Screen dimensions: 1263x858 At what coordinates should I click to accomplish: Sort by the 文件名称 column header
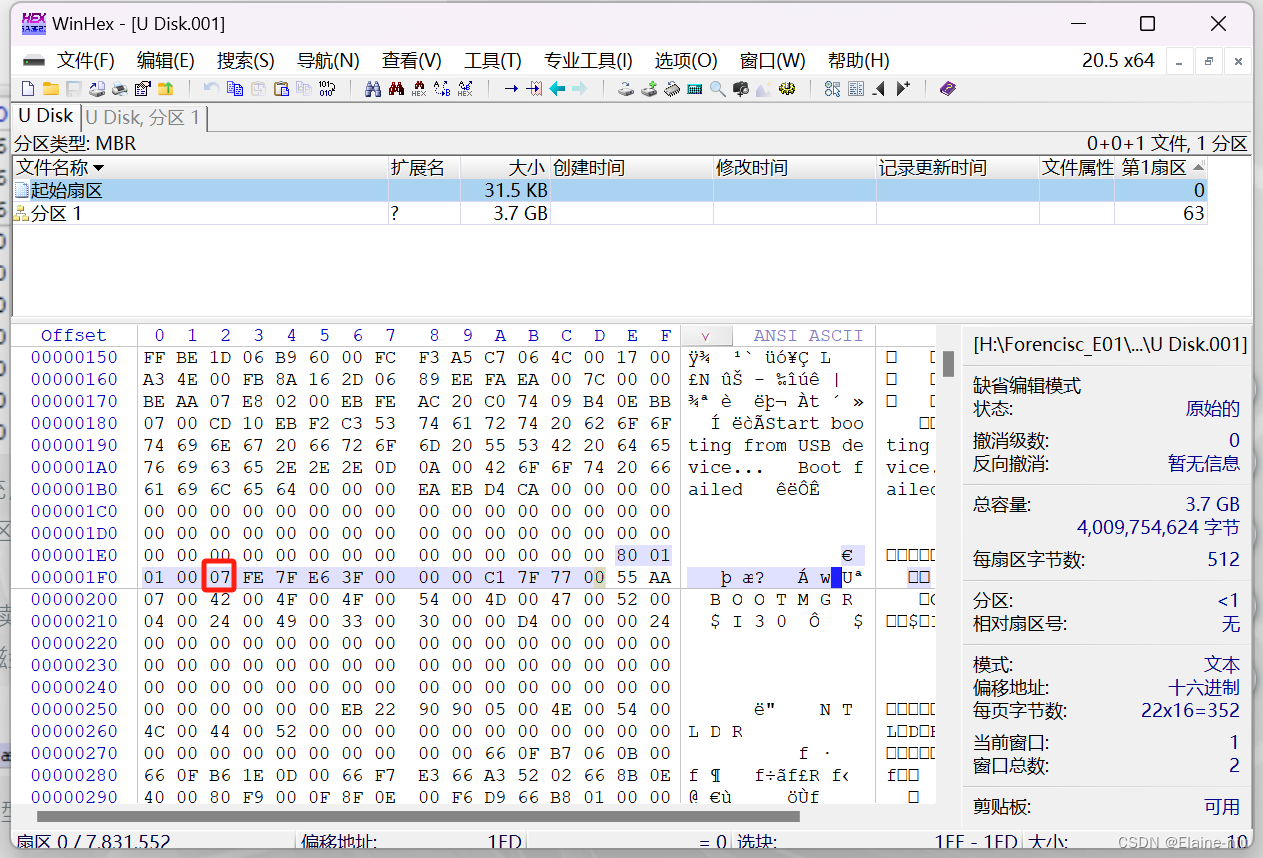tap(200, 167)
